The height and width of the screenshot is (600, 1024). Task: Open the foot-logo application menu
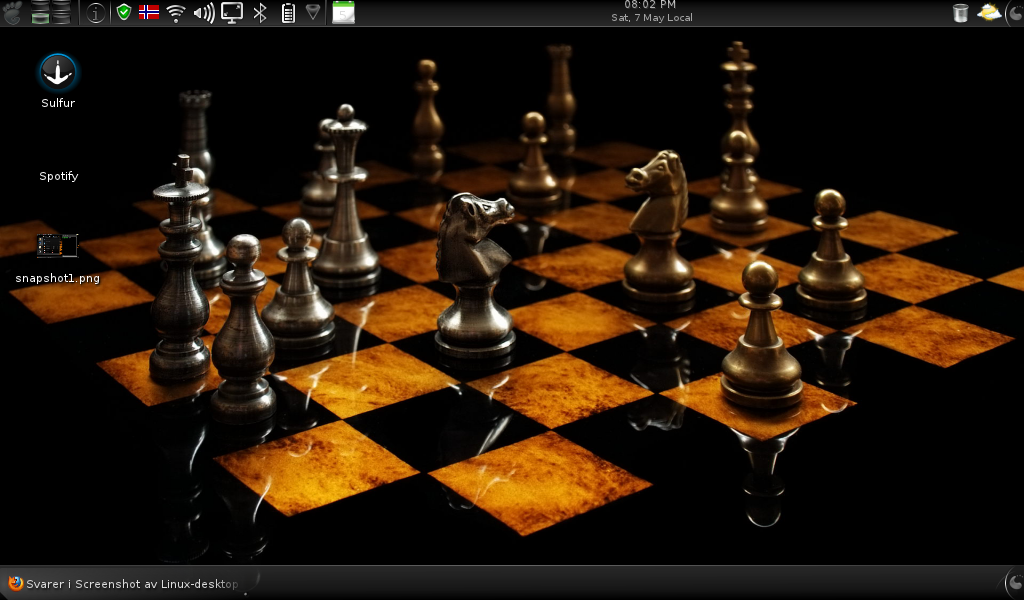click(x=12, y=12)
